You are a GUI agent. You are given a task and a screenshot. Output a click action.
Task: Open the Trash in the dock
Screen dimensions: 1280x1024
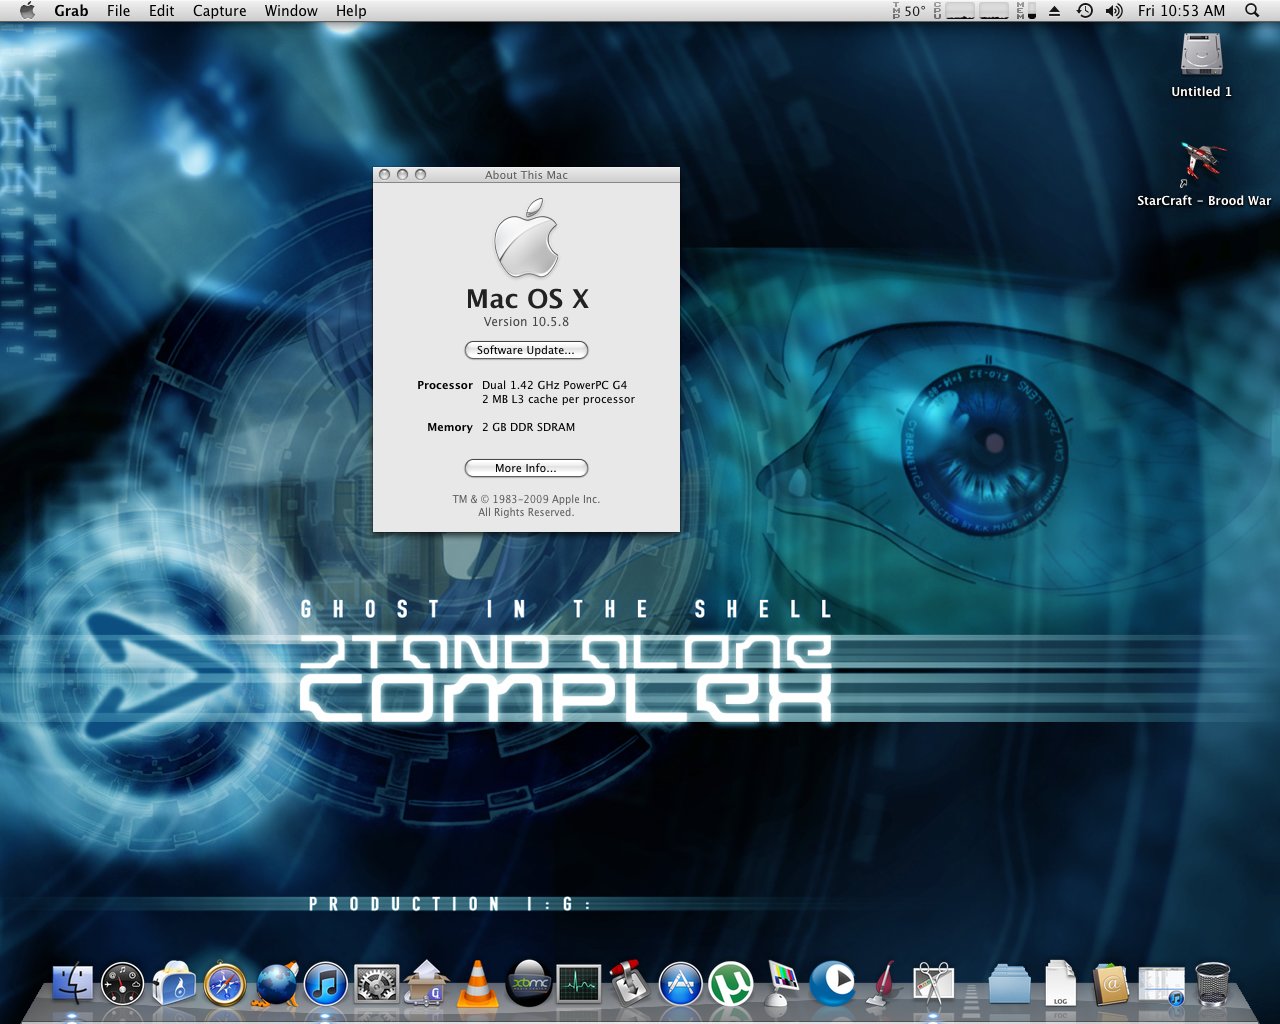click(x=1212, y=985)
